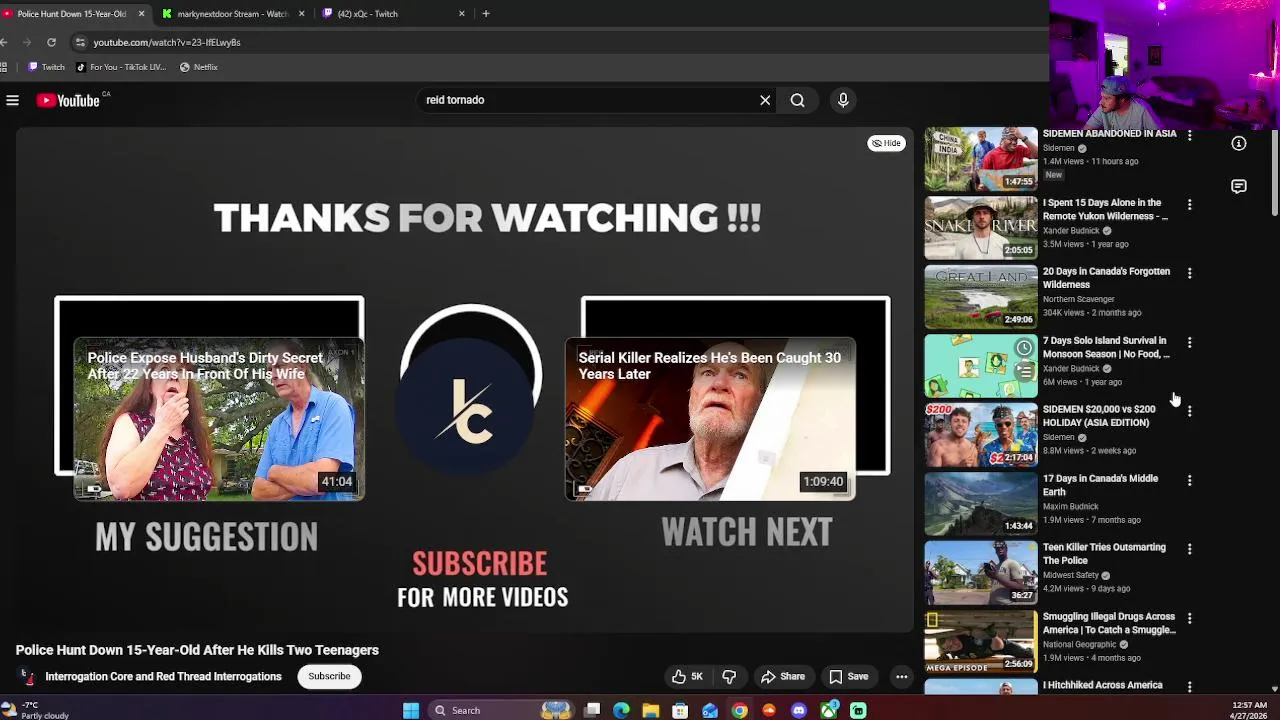Open the YouTube hamburger guide menu
Screen dimensions: 1280x720
(12, 100)
